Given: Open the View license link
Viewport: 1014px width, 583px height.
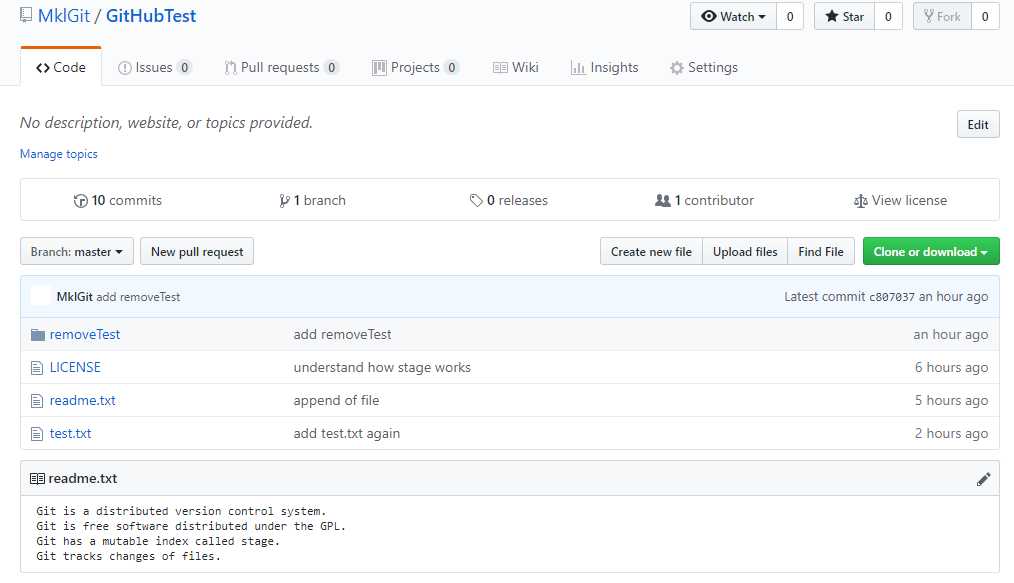Looking at the screenshot, I should pyautogui.click(x=900, y=200).
